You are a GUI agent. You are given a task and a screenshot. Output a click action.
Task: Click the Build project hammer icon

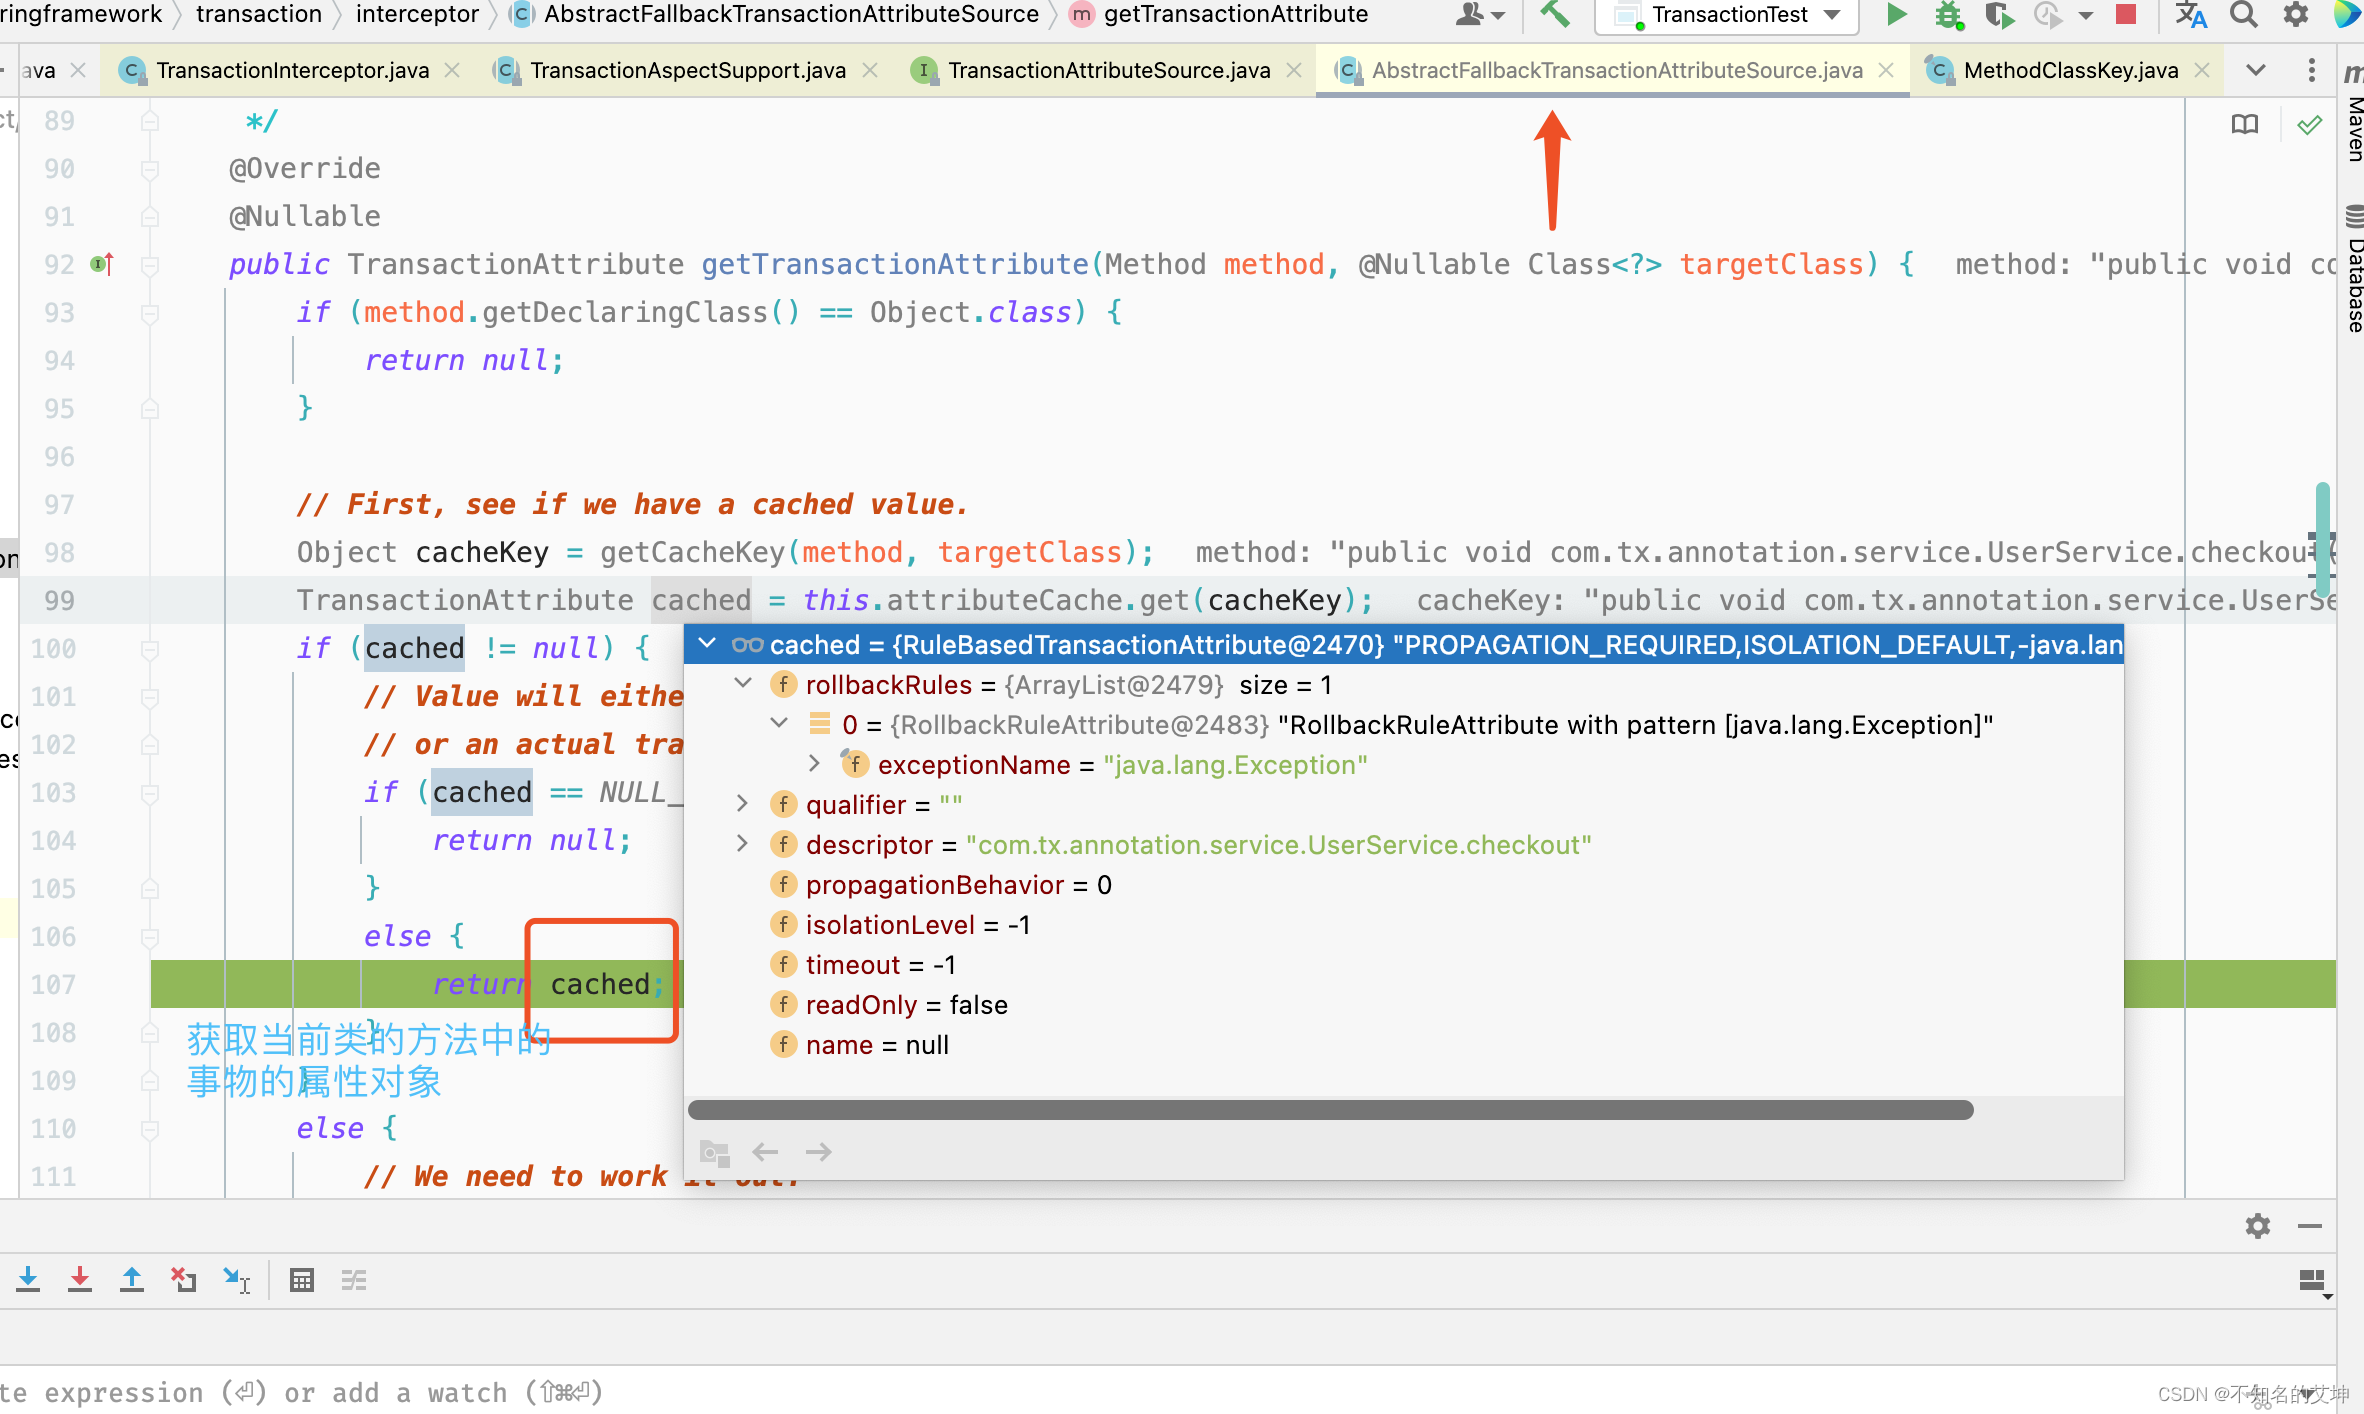tap(1555, 14)
